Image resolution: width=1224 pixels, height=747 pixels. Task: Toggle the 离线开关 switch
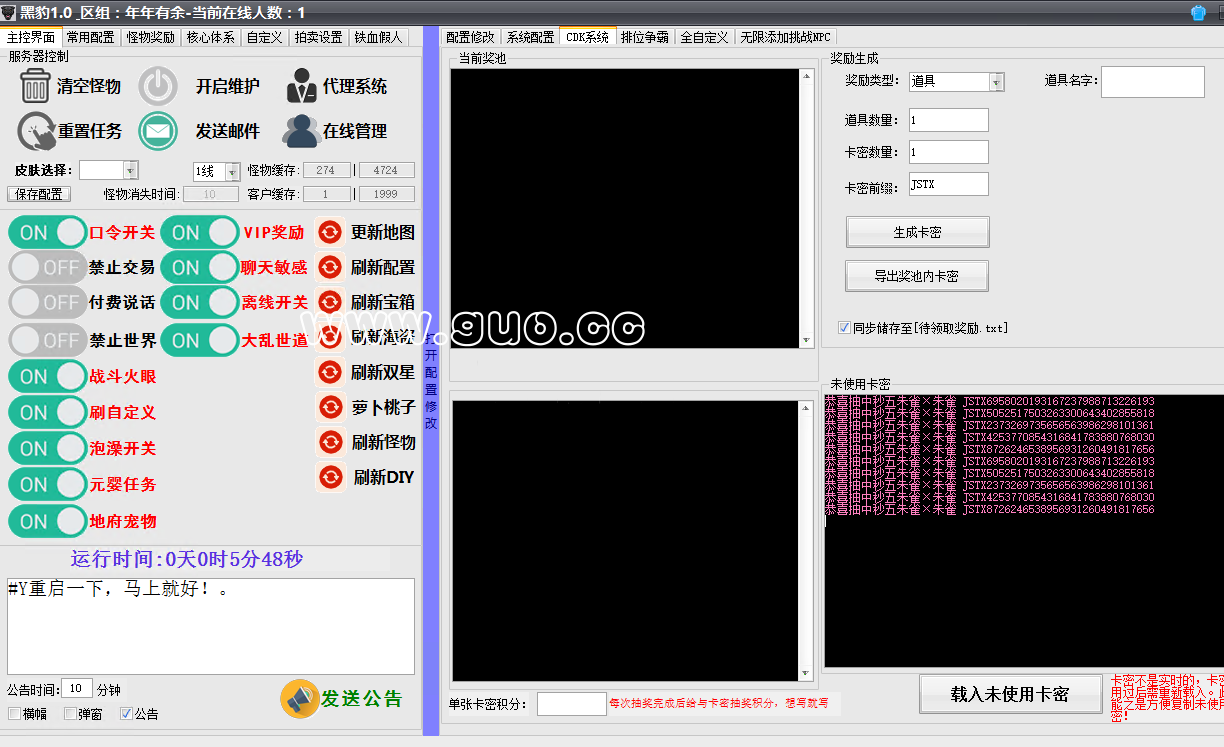(x=200, y=302)
